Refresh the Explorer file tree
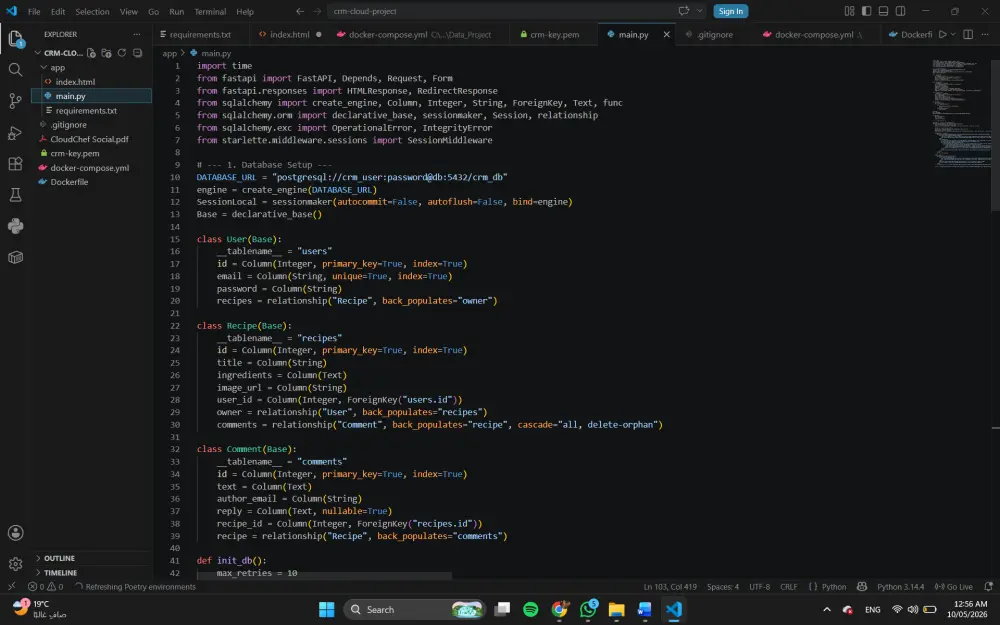 coord(122,53)
